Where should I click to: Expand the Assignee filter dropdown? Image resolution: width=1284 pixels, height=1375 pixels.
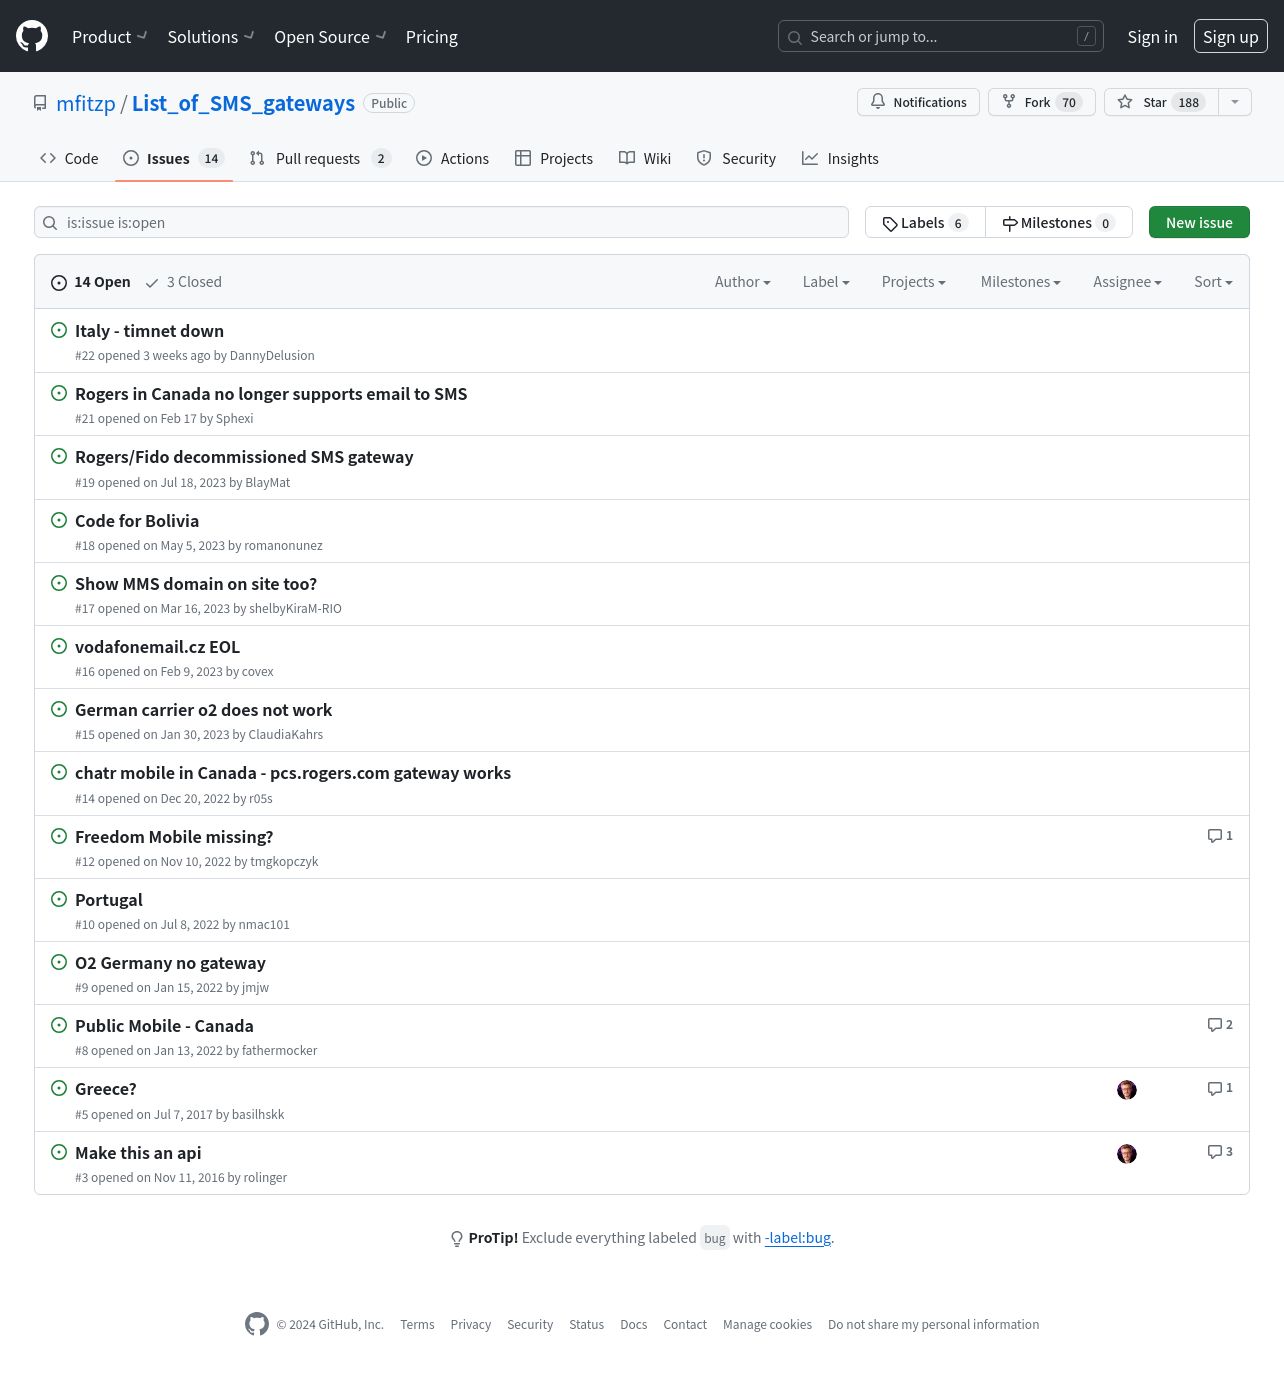1127,282
